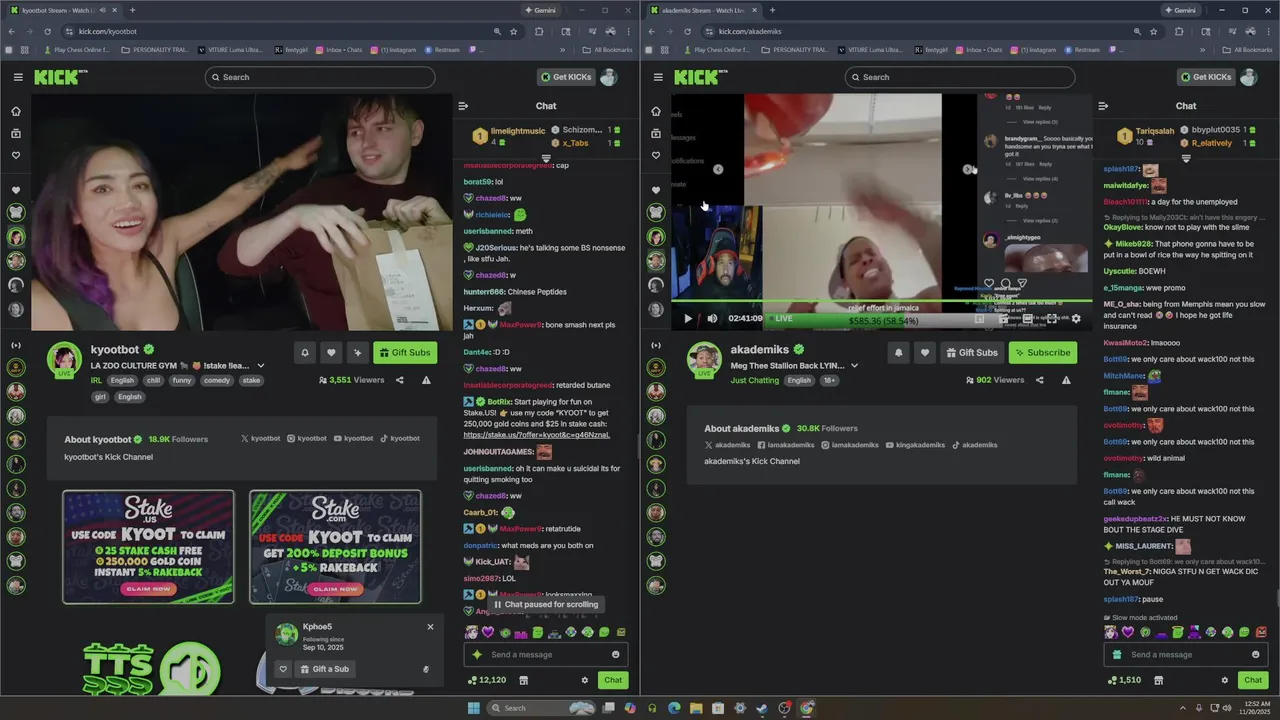Open hamburger menu in kyootbot window
This screenshot has width=1280, height=720.
pyautogui.click(x=18, y=77)
